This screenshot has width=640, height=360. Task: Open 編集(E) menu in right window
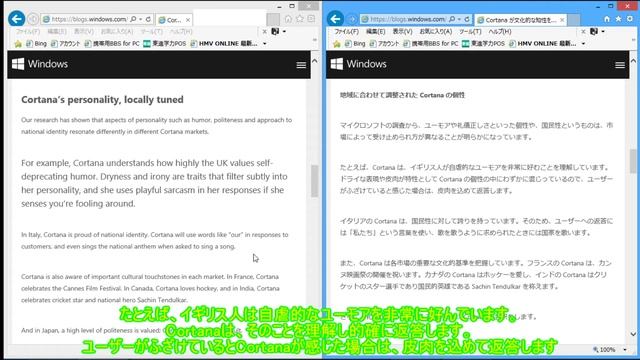click(x=376, y=31)
